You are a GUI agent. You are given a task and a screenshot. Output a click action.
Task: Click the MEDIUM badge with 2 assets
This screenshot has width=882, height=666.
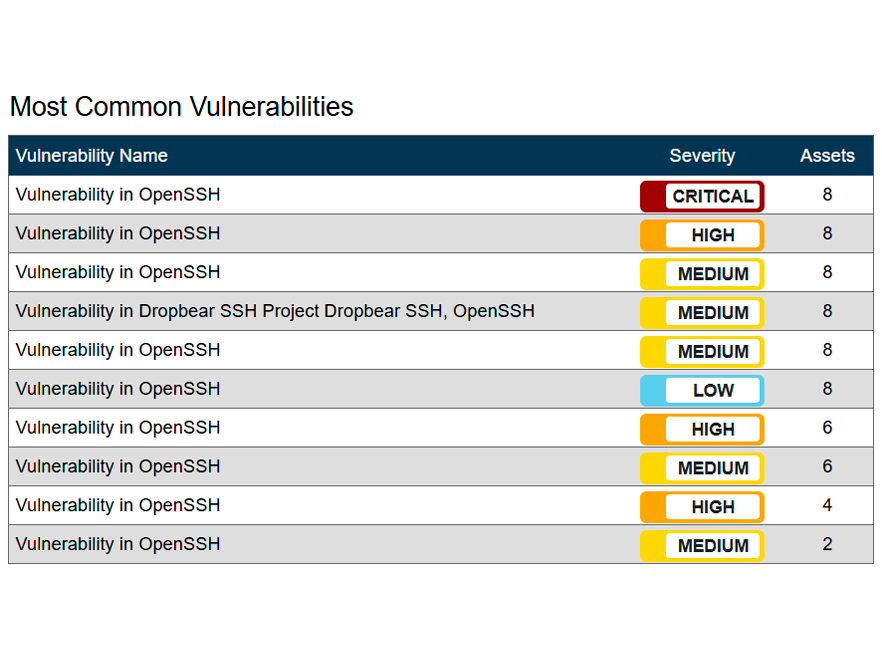702,546
